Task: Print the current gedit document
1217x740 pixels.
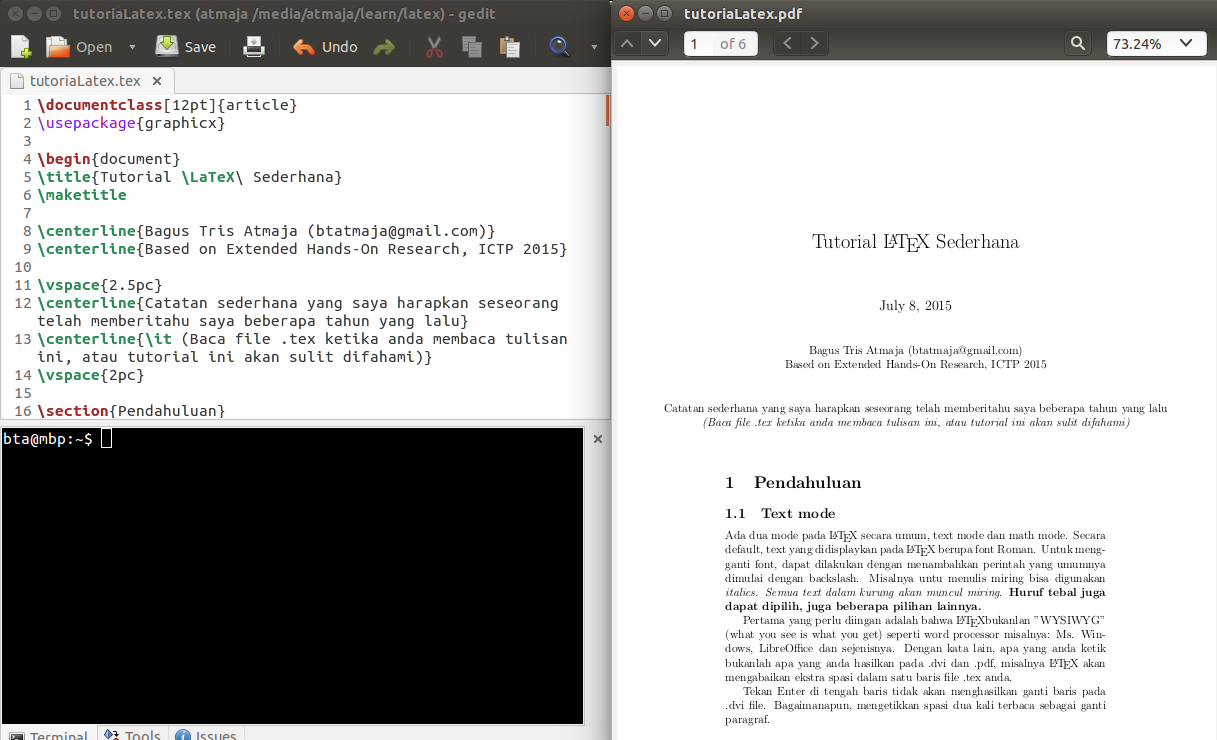Action: (254, 46)
